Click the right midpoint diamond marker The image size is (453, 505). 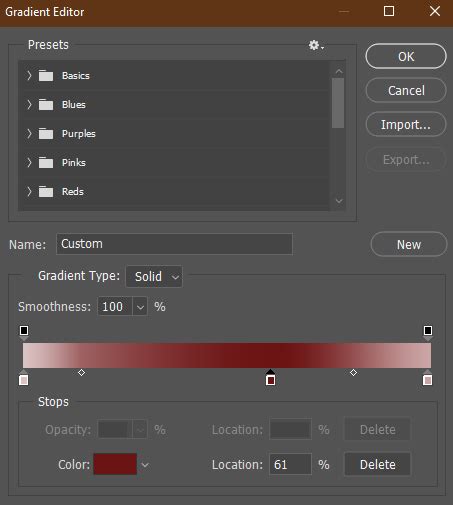click(x=353, y=372)
